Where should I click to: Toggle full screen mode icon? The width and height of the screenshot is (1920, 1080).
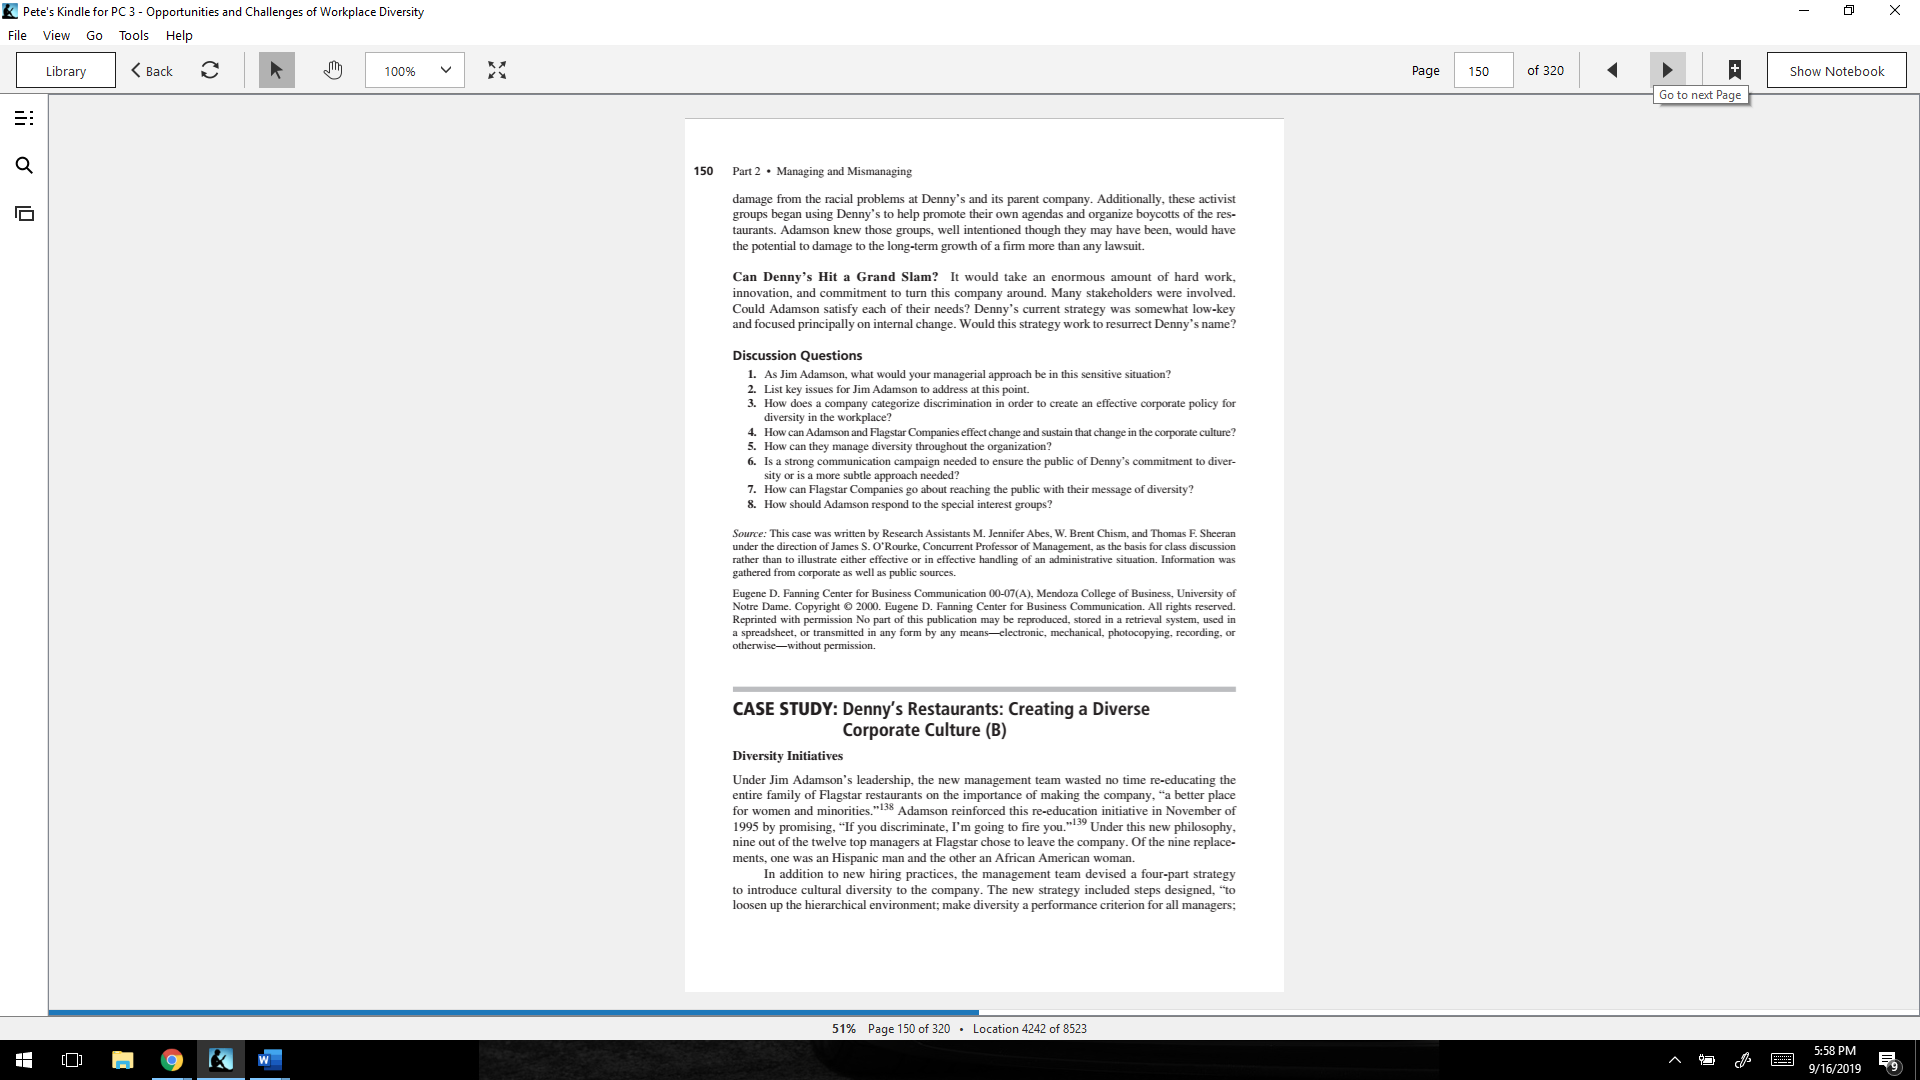pos(497,70)
